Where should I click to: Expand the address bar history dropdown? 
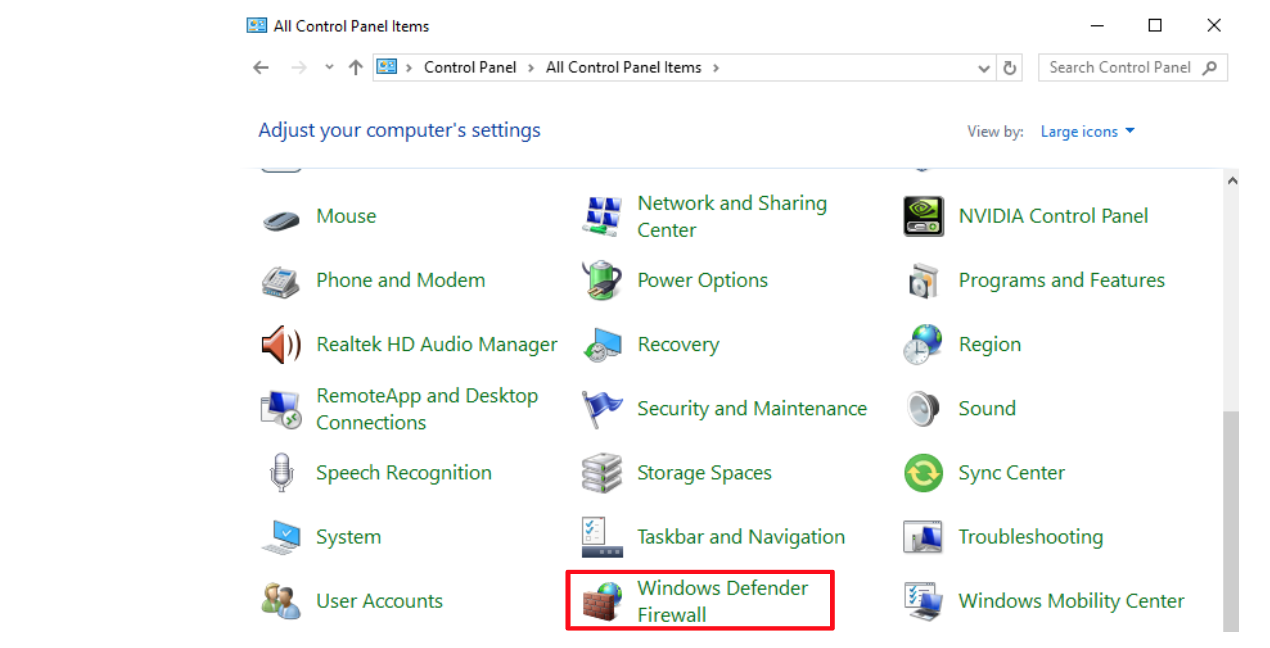[984, 68]
